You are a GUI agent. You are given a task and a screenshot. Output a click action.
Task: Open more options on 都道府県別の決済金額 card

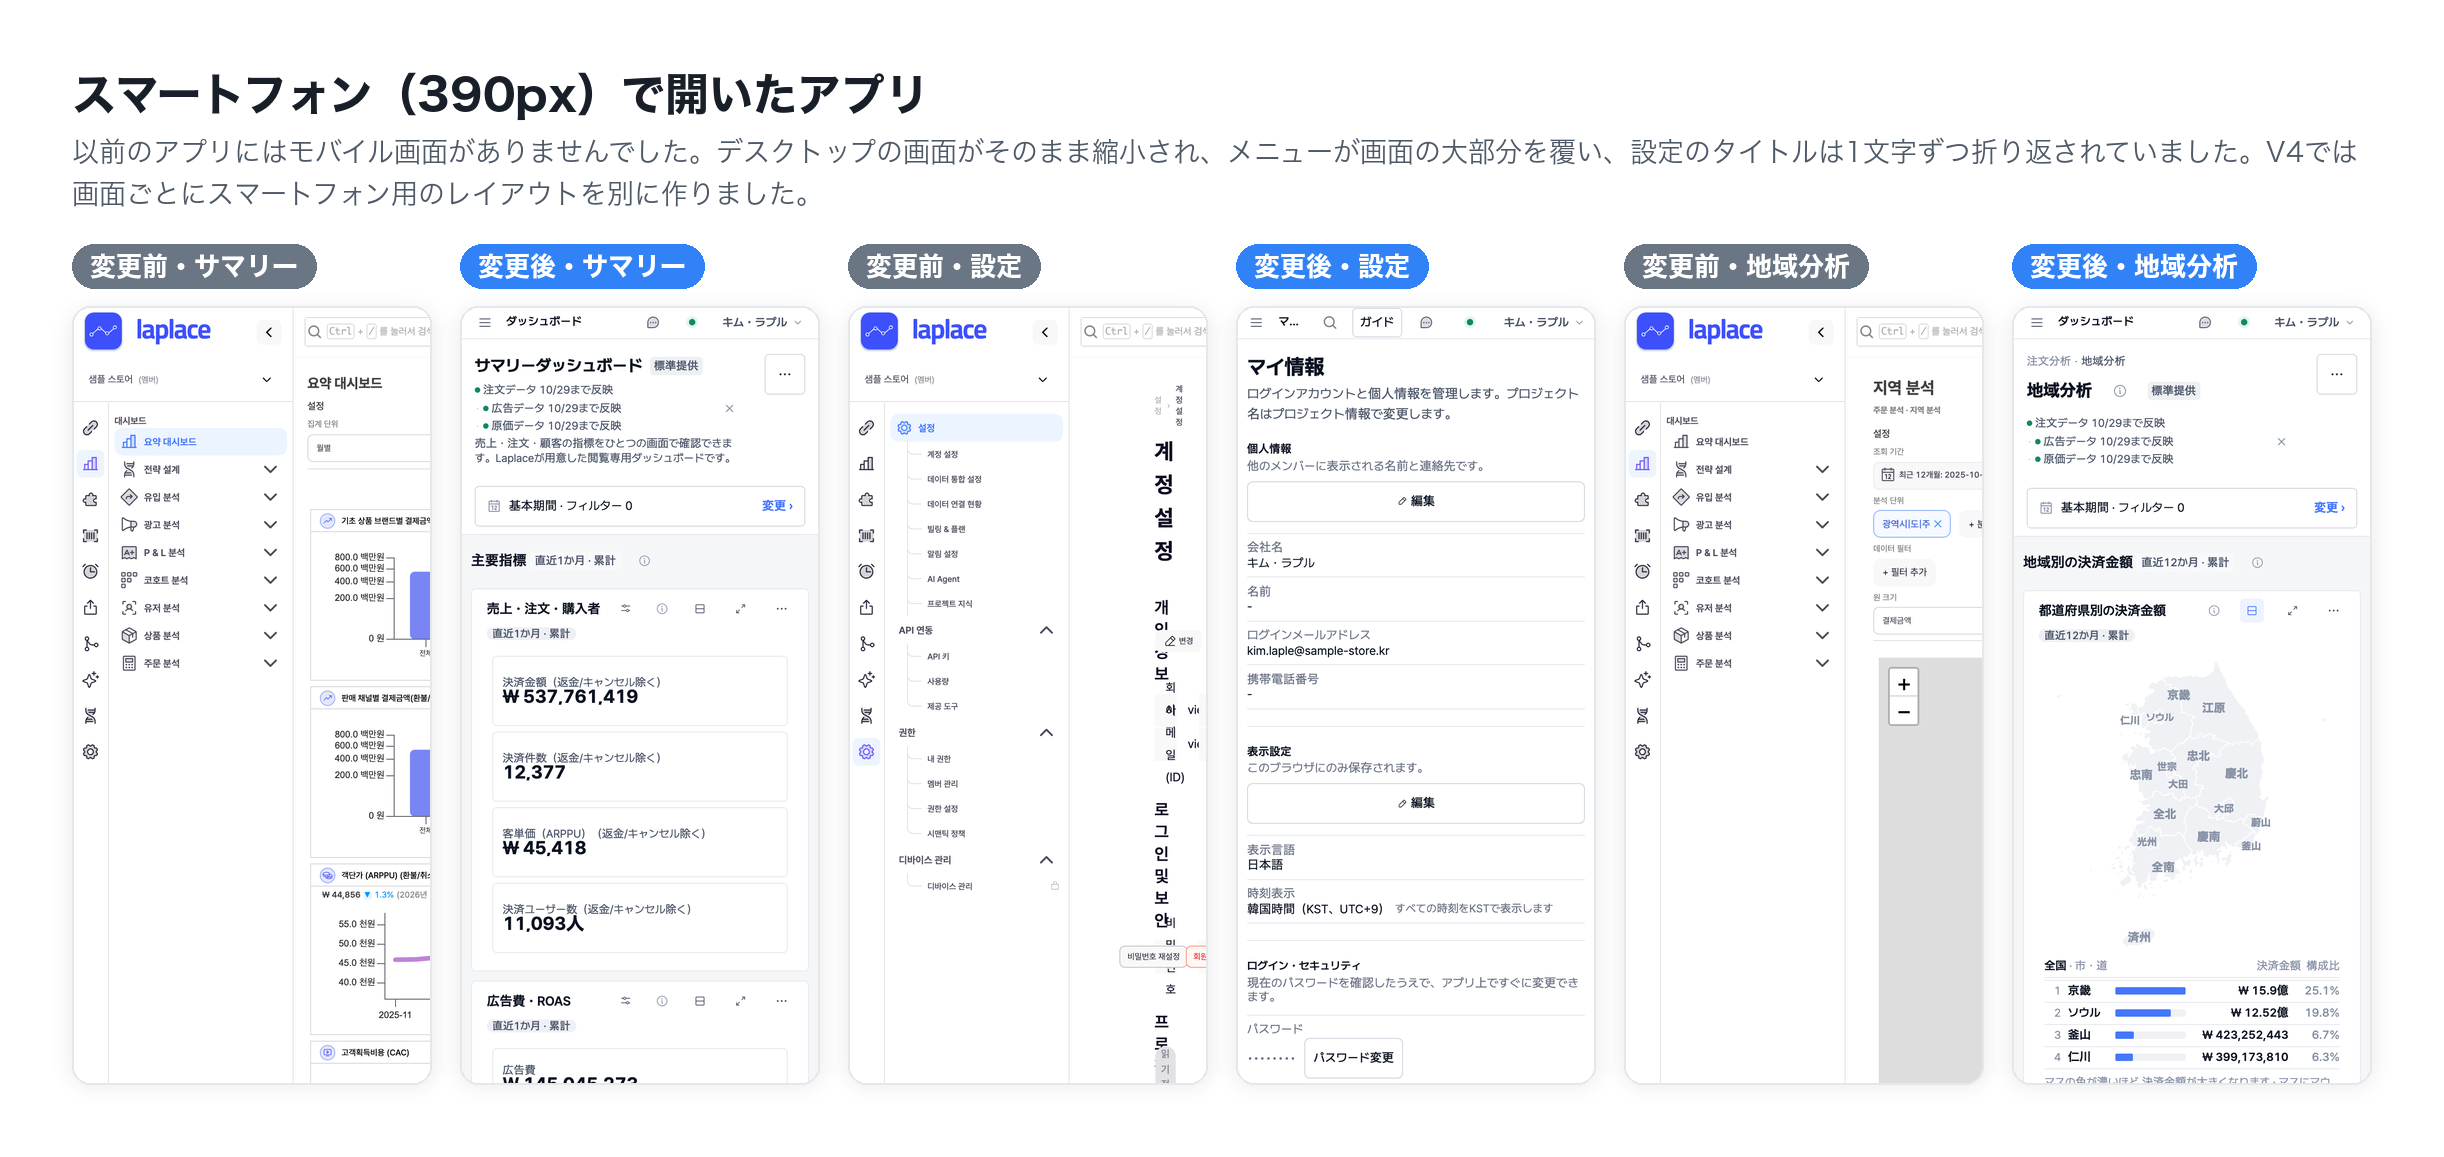pyautogui.click(x=2334, y=610)
